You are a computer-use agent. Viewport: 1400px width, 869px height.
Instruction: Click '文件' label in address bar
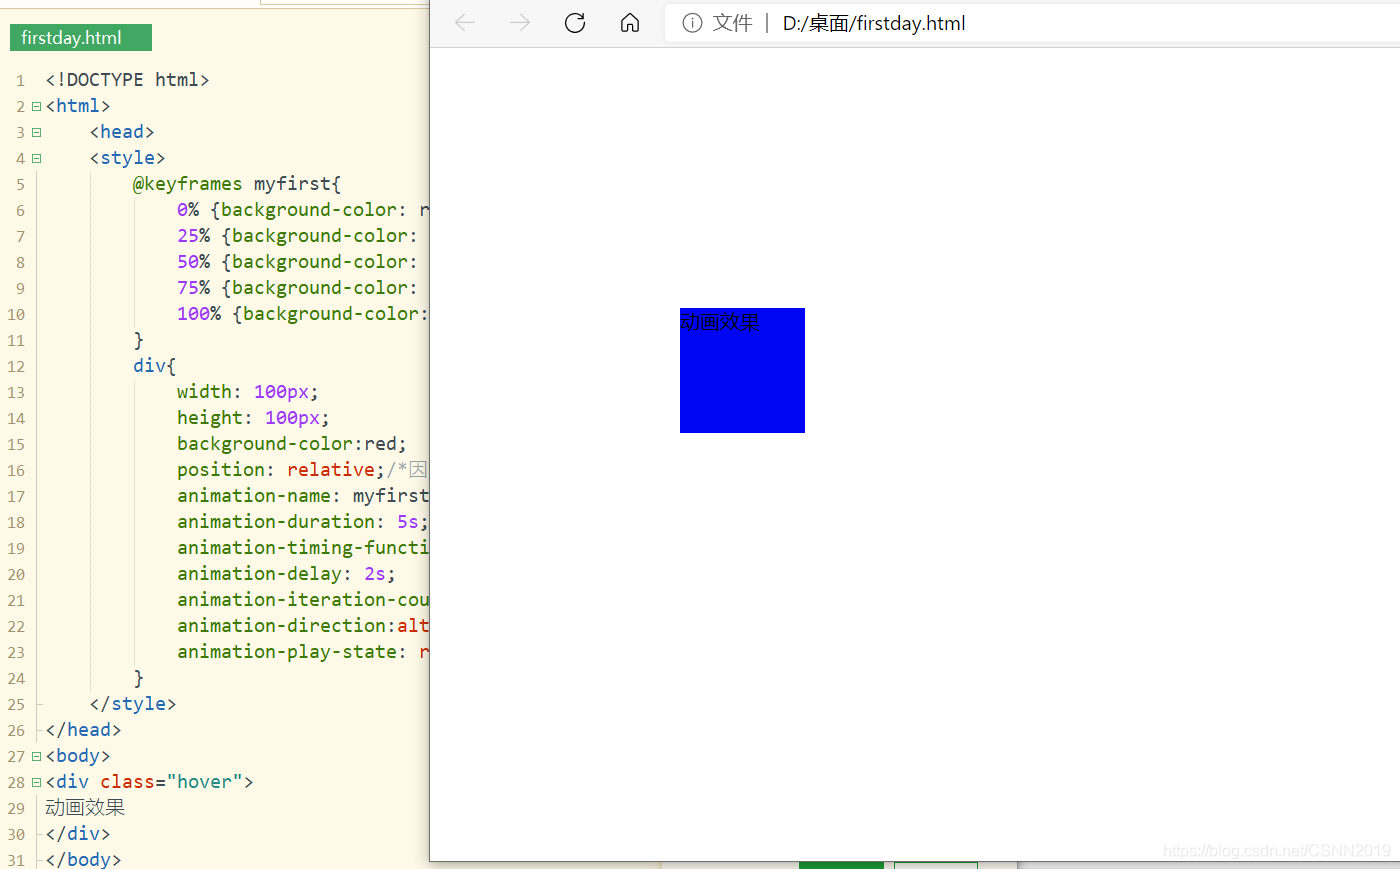pos(732,23)
